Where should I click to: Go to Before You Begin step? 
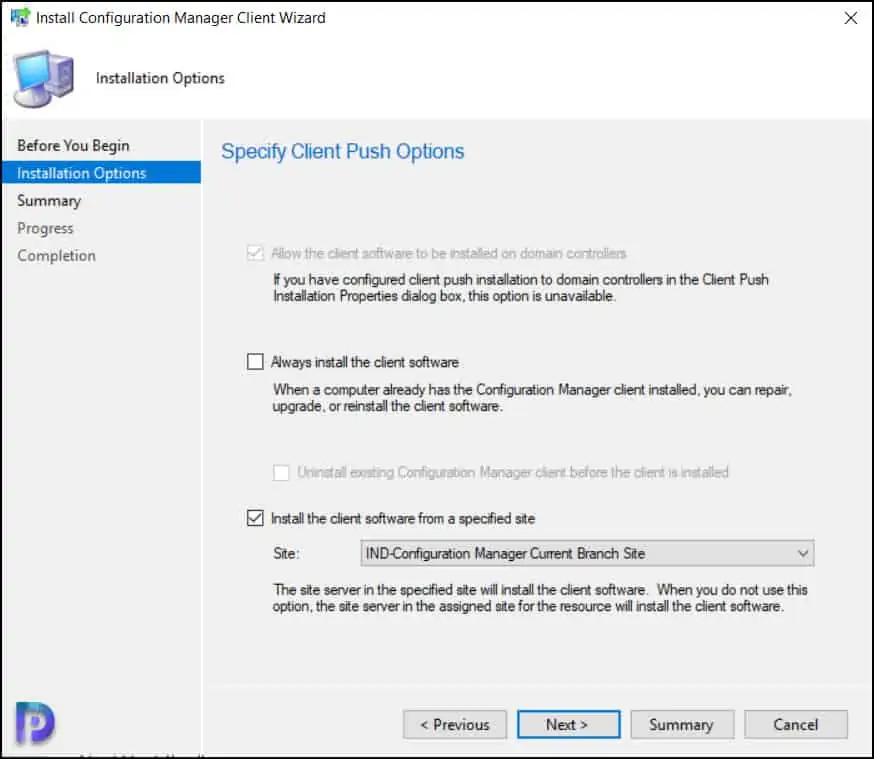(73, 146)
